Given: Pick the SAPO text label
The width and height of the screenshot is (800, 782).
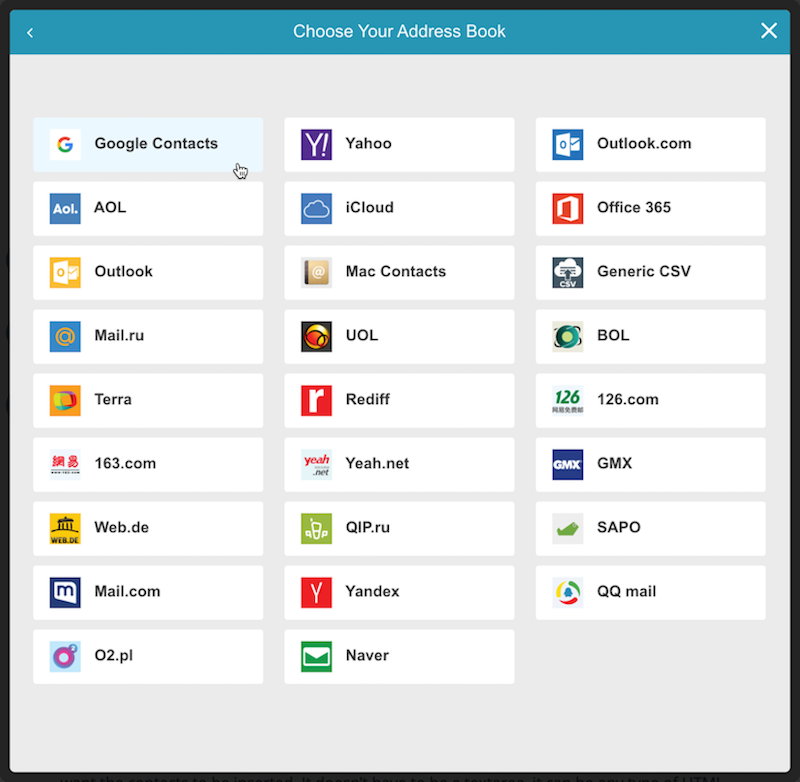Looking at the screenshot, I should coord(618,527).
